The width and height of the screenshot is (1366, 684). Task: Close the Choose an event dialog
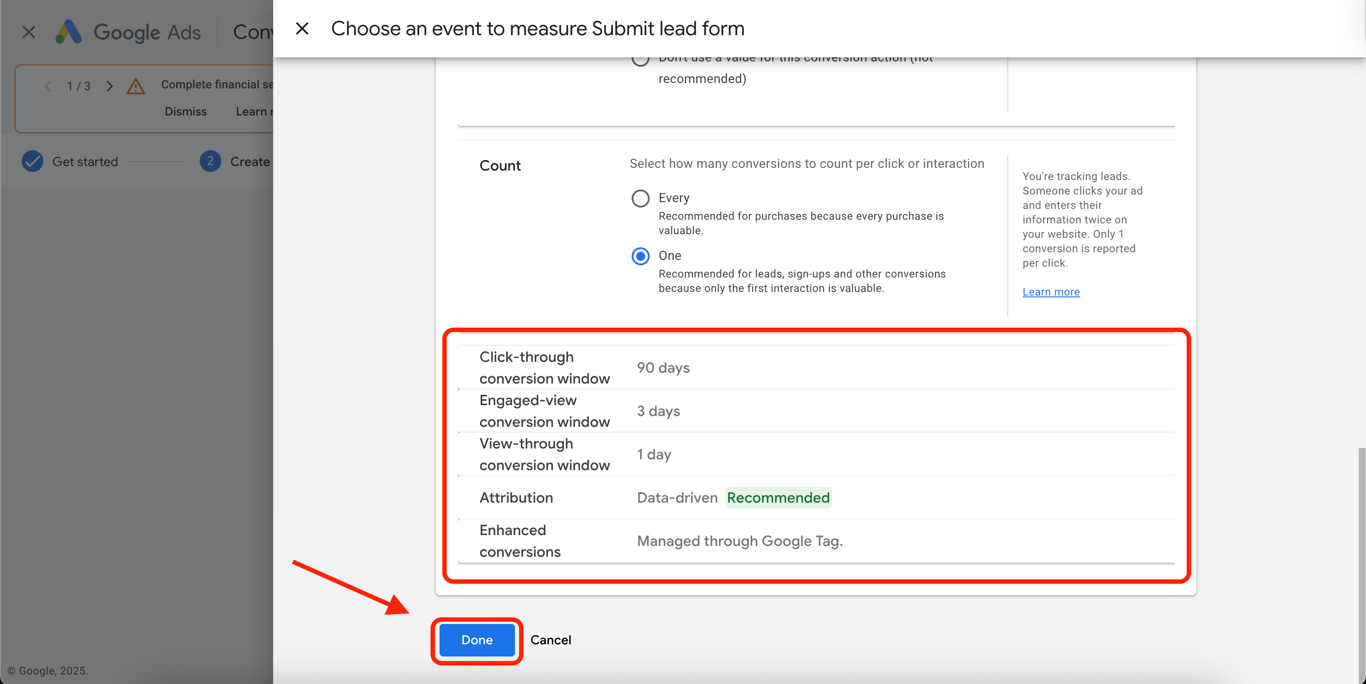pyautogui.click(x=302, y=29)
